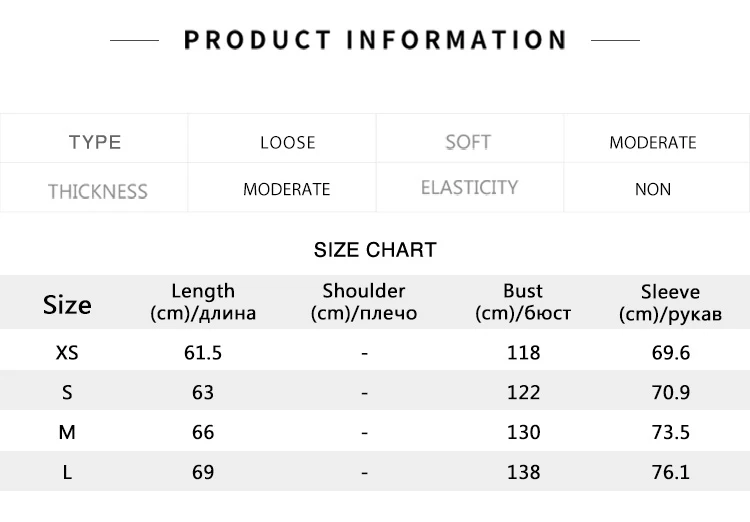Click the LOOSE value cell
The width and height of the screenshot is (750, 522).
[x=287, y=142]
